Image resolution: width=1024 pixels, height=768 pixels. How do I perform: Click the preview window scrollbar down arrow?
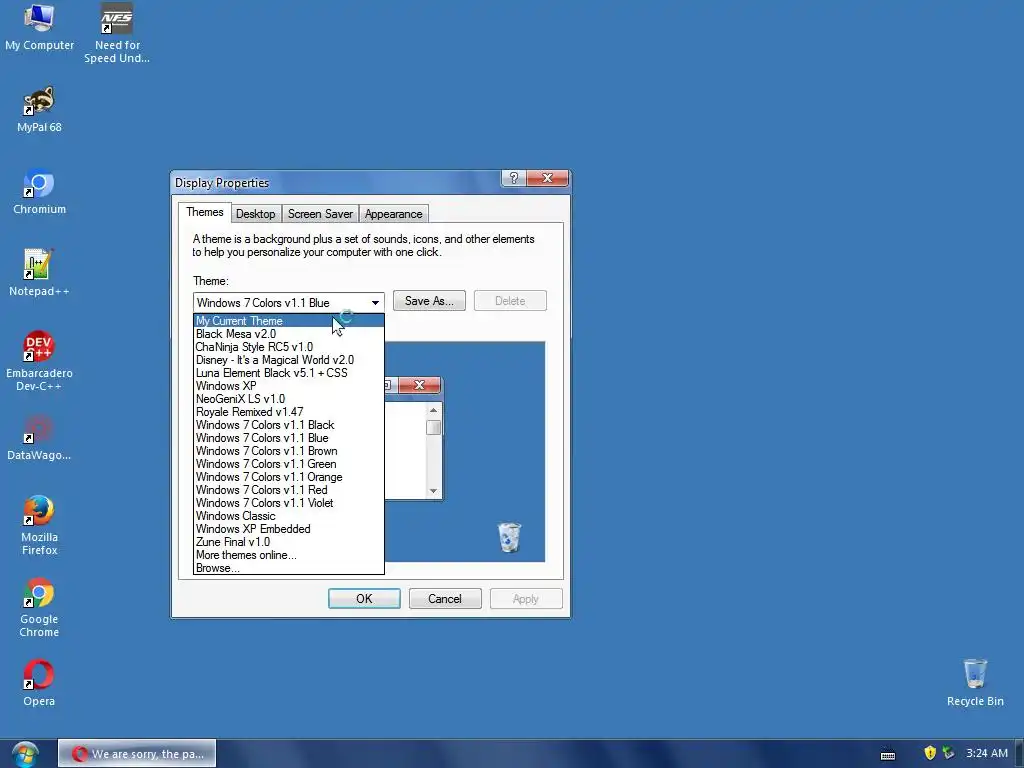click(x=433, y=491)
